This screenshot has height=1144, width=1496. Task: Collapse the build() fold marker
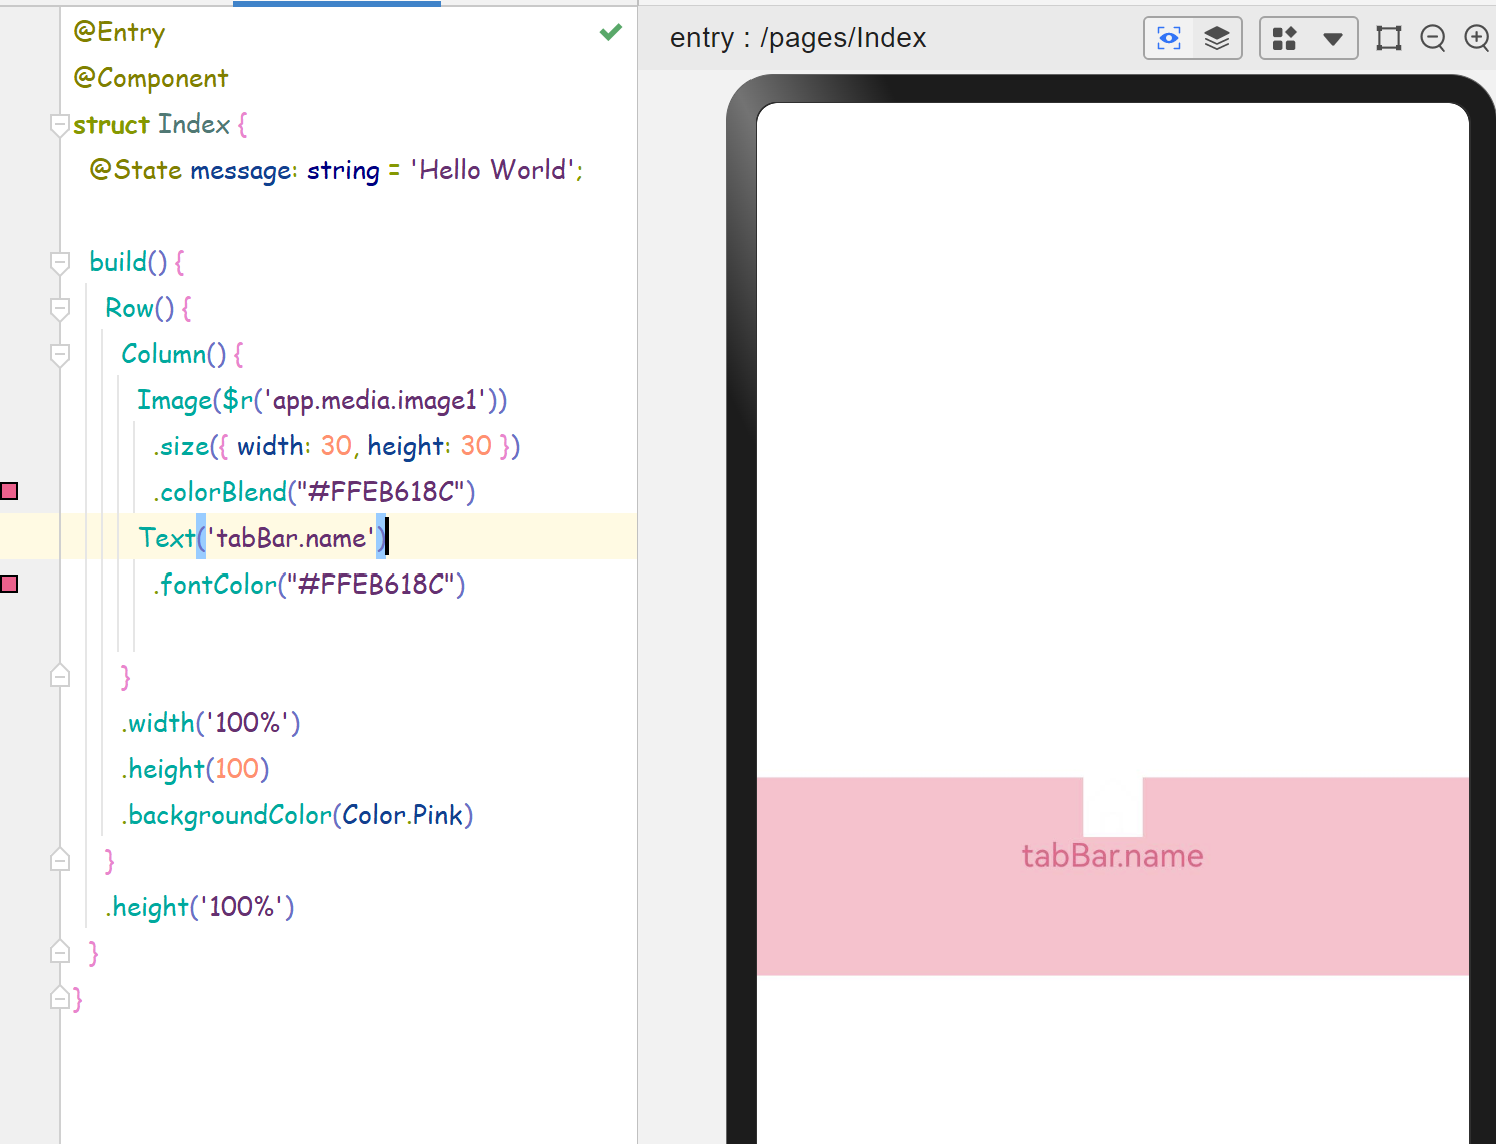coord(60,263)
